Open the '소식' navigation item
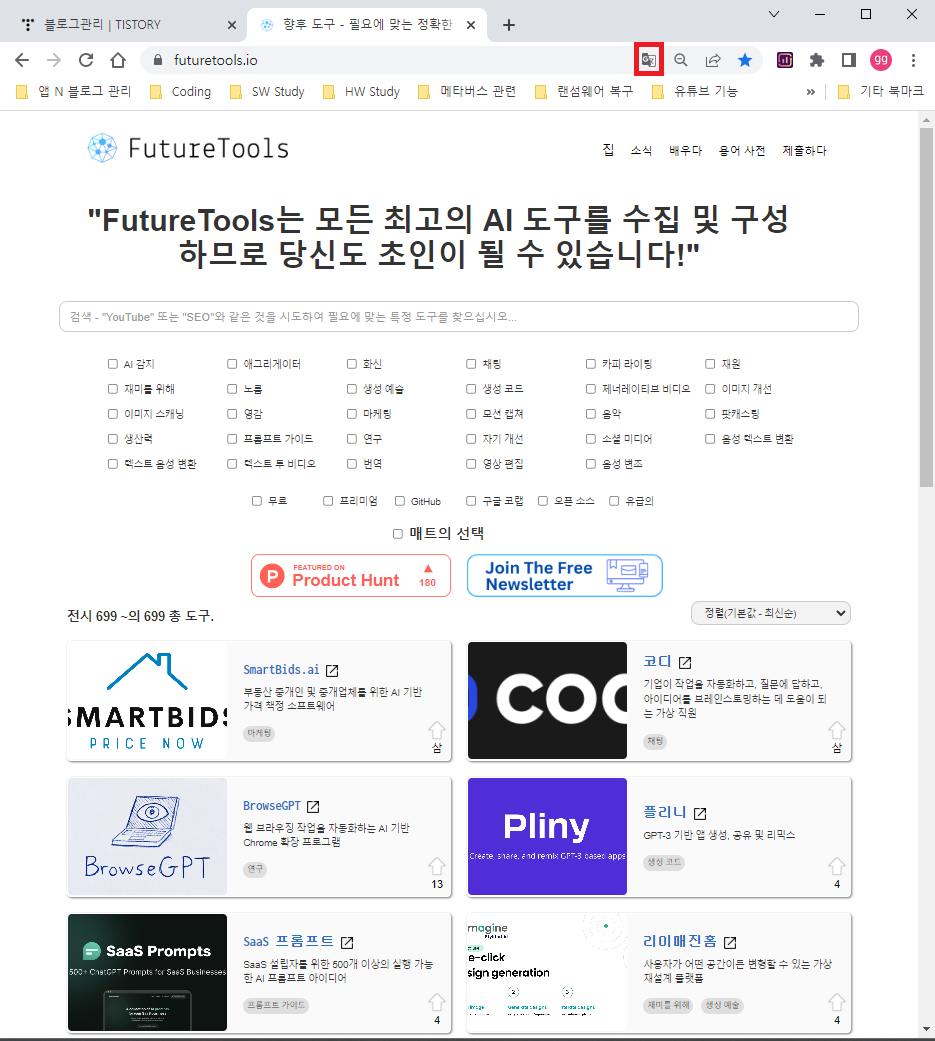 (x=641, y=151)
